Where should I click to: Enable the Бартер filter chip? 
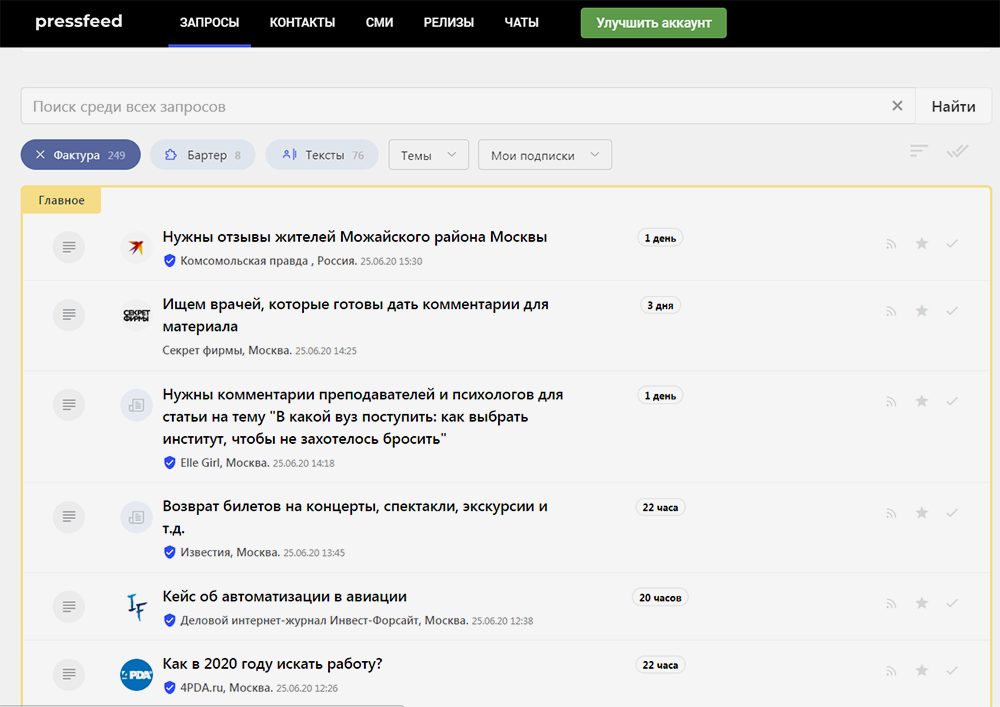(203, 155)
